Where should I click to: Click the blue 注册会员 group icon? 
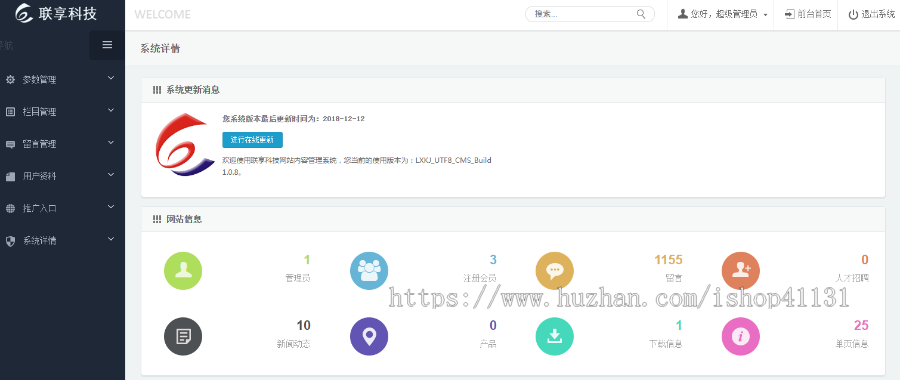[x=369, y=271]
